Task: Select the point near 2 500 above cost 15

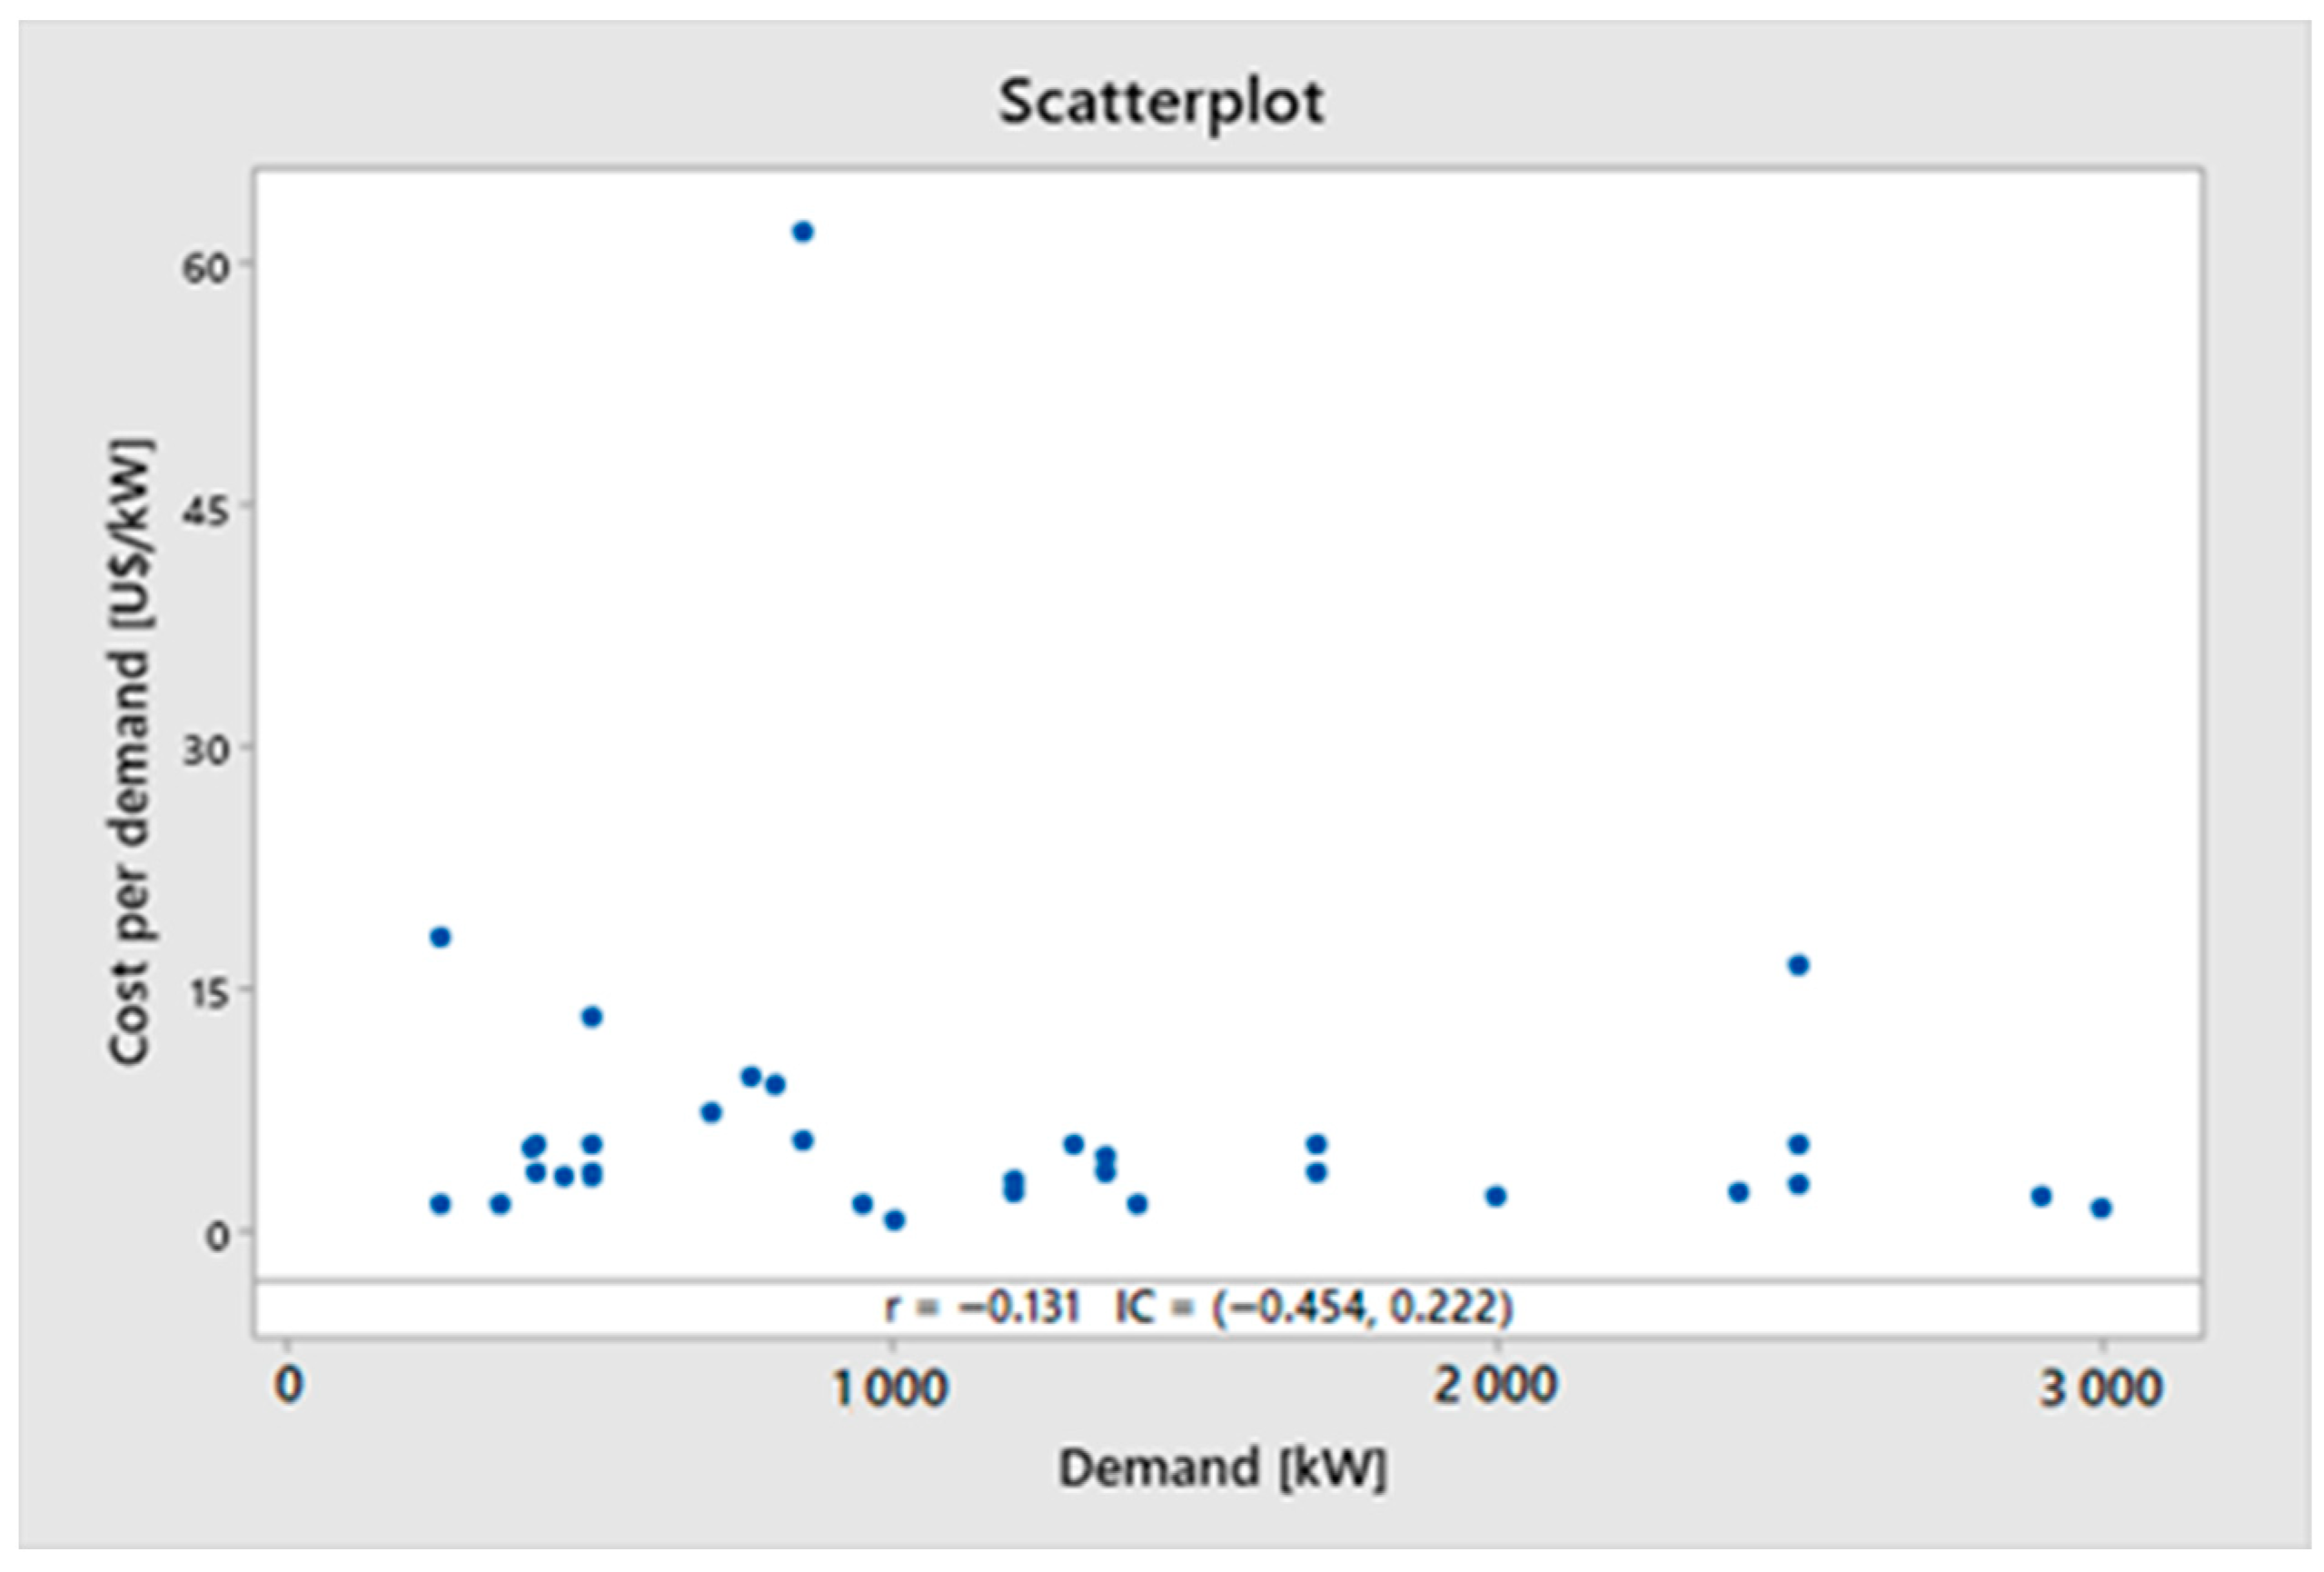Action: click(1798, 965)
